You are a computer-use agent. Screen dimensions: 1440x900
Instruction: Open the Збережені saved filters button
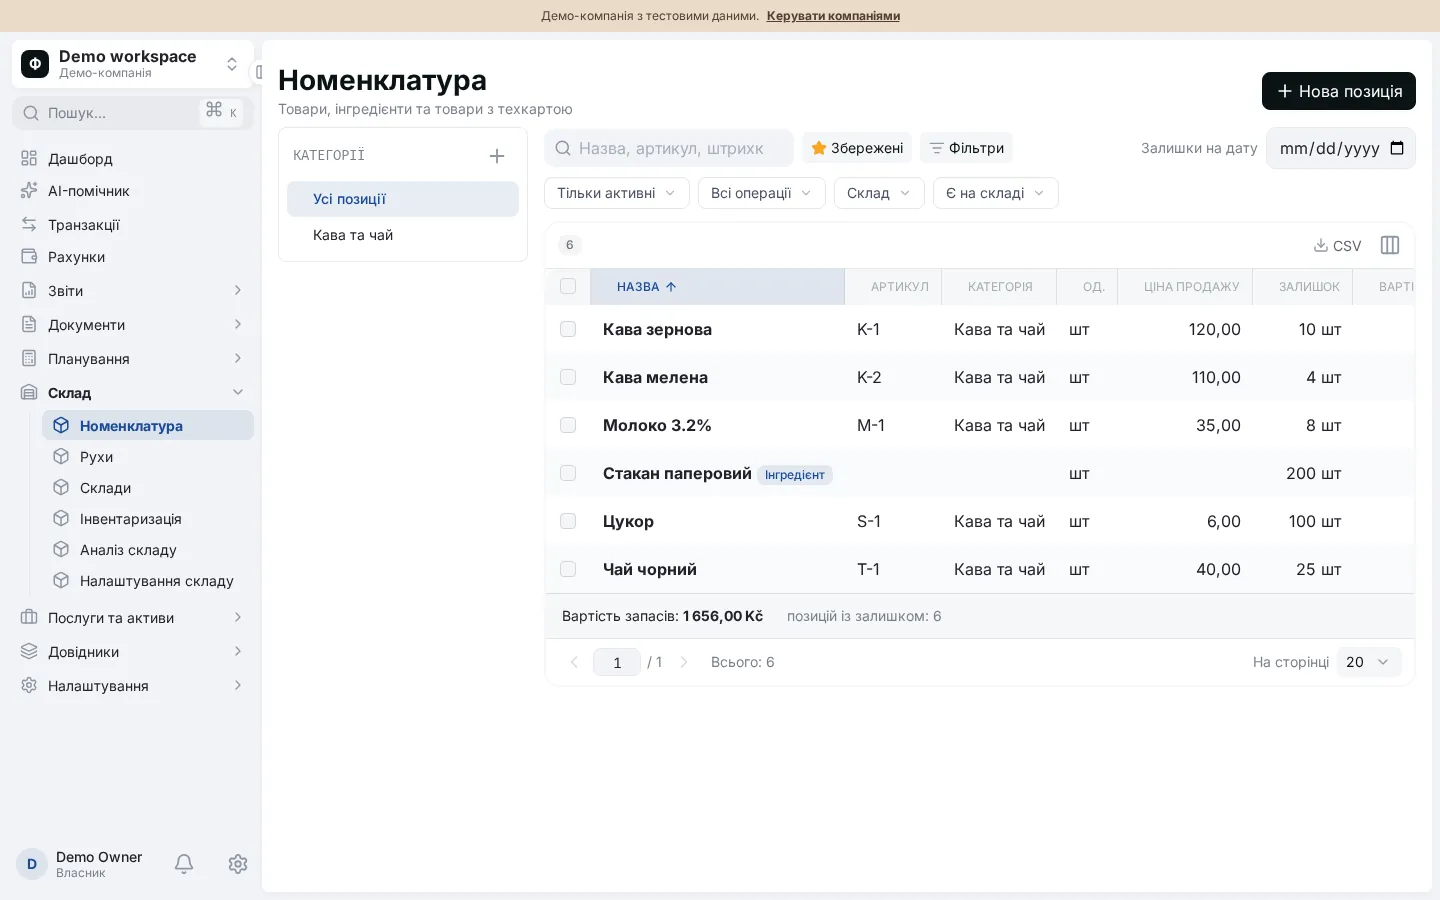coord(857,148)
